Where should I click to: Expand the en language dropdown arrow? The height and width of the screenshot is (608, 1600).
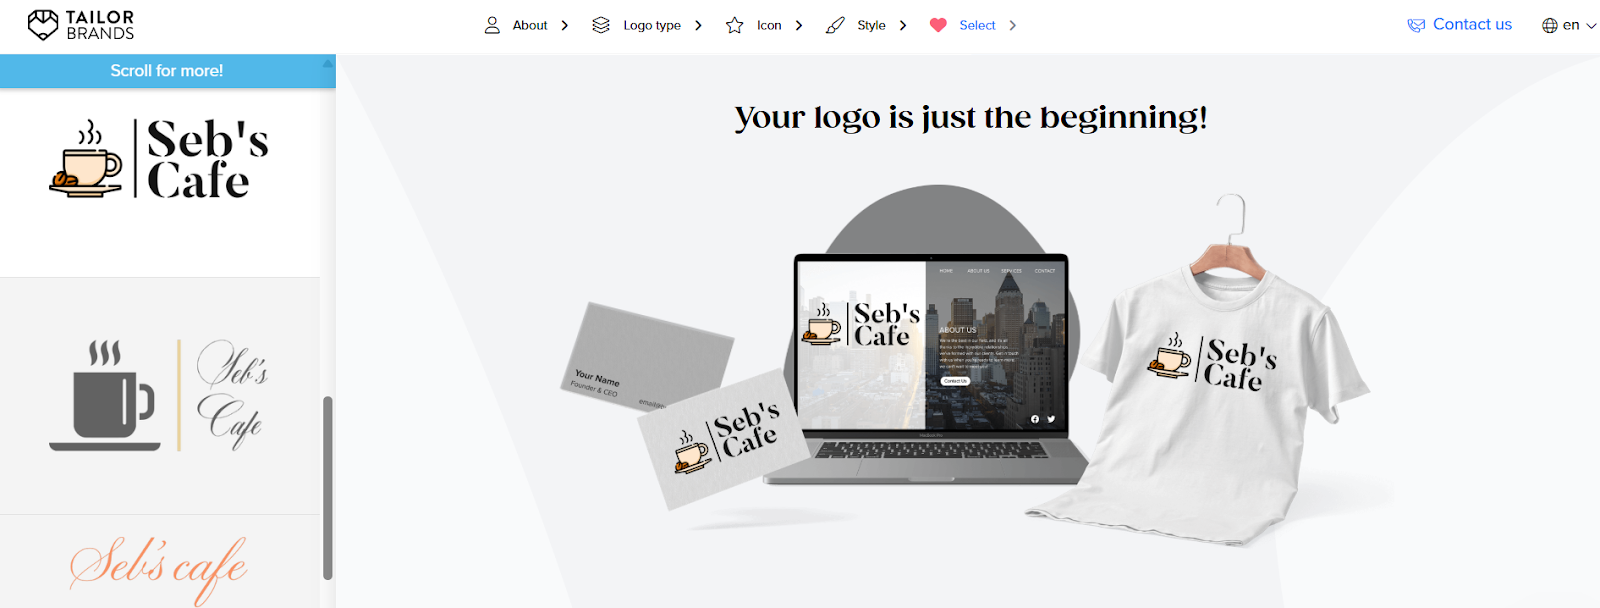[x=1591, y=26]
